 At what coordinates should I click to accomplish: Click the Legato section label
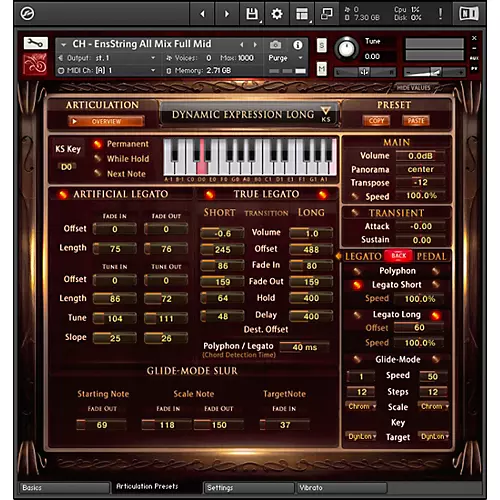[x=363, y=256]
